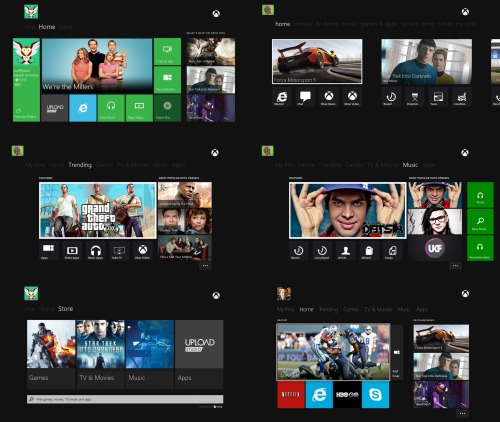
Task: Open the large Star Trek Into Darkness tile
Action: pos(426,61)
